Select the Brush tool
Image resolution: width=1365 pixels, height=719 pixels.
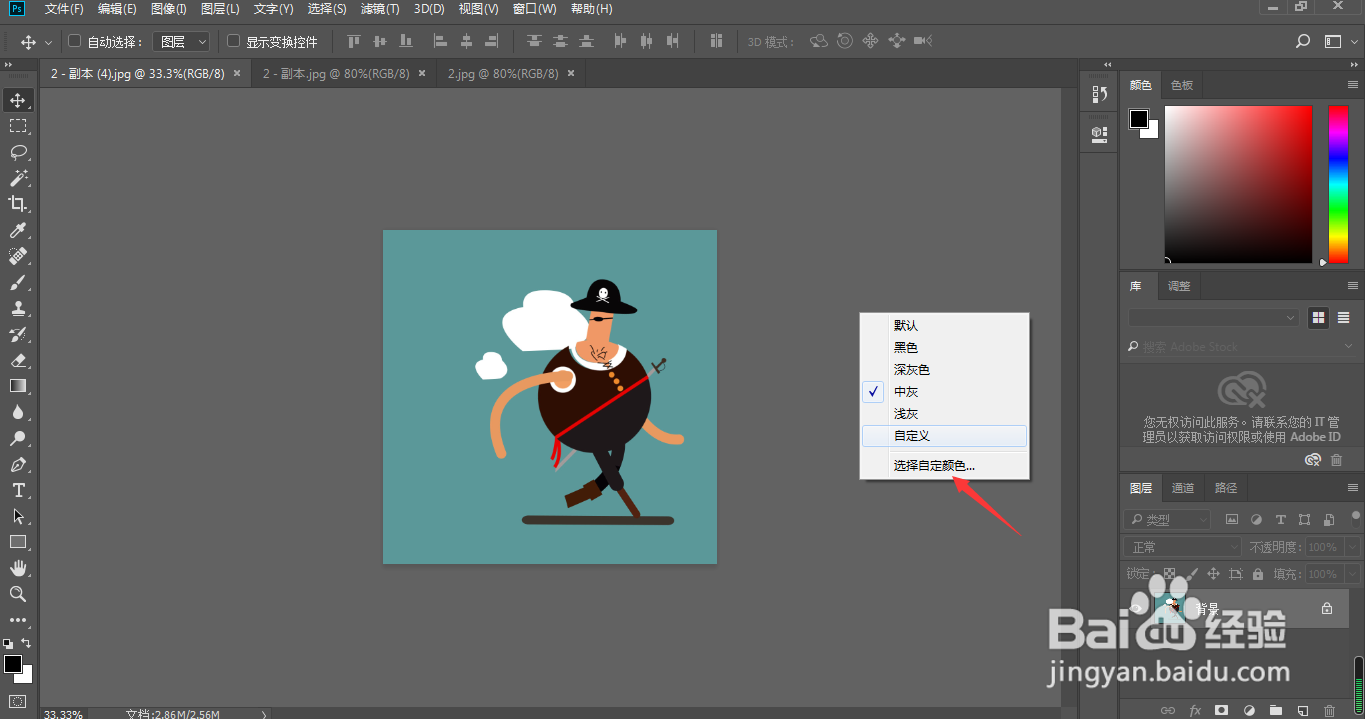tap(18, 282)
